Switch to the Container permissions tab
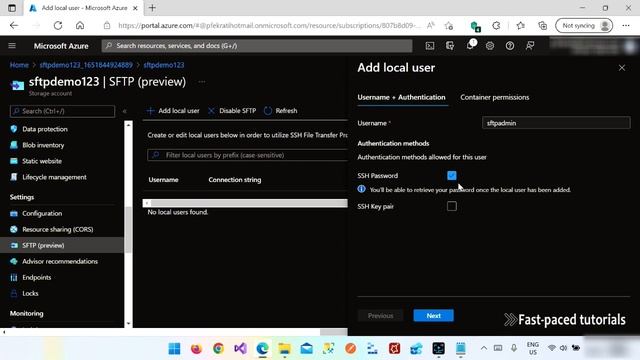Image resolution: width=640 pixels, height=360 pixels. (x=494, y=97)
